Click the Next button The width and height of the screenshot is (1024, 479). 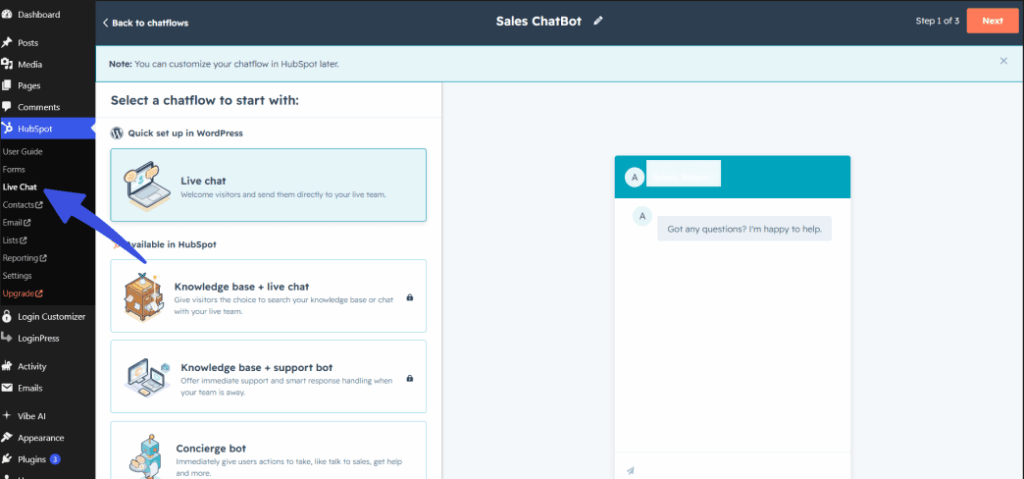point(992,21)
